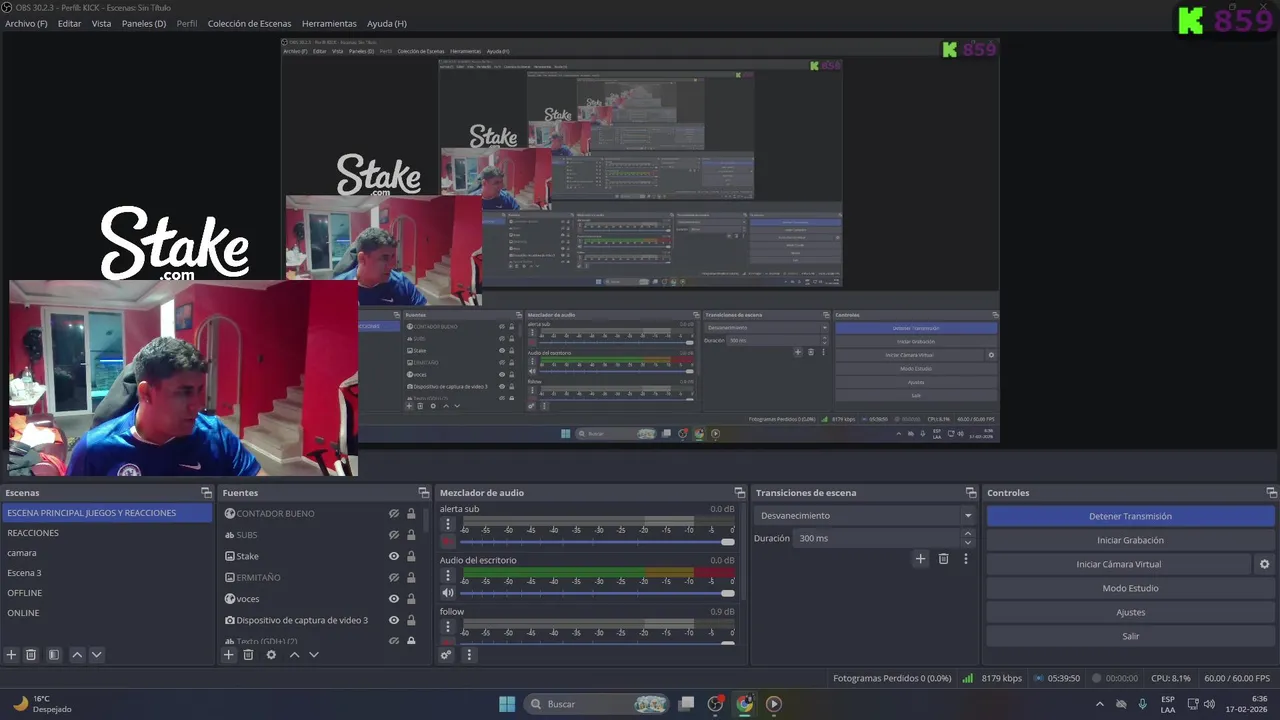Open the Vista menu

[x=102, y=23]
